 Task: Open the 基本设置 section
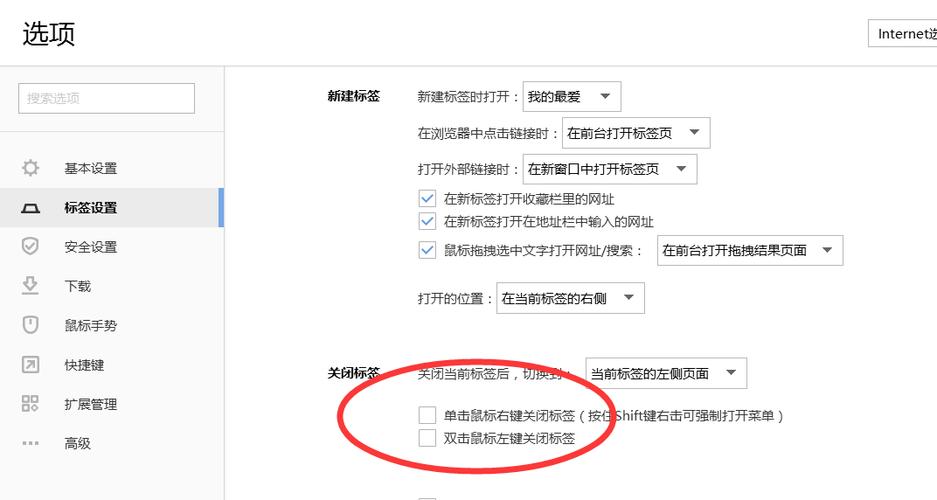tap(112, 168)
